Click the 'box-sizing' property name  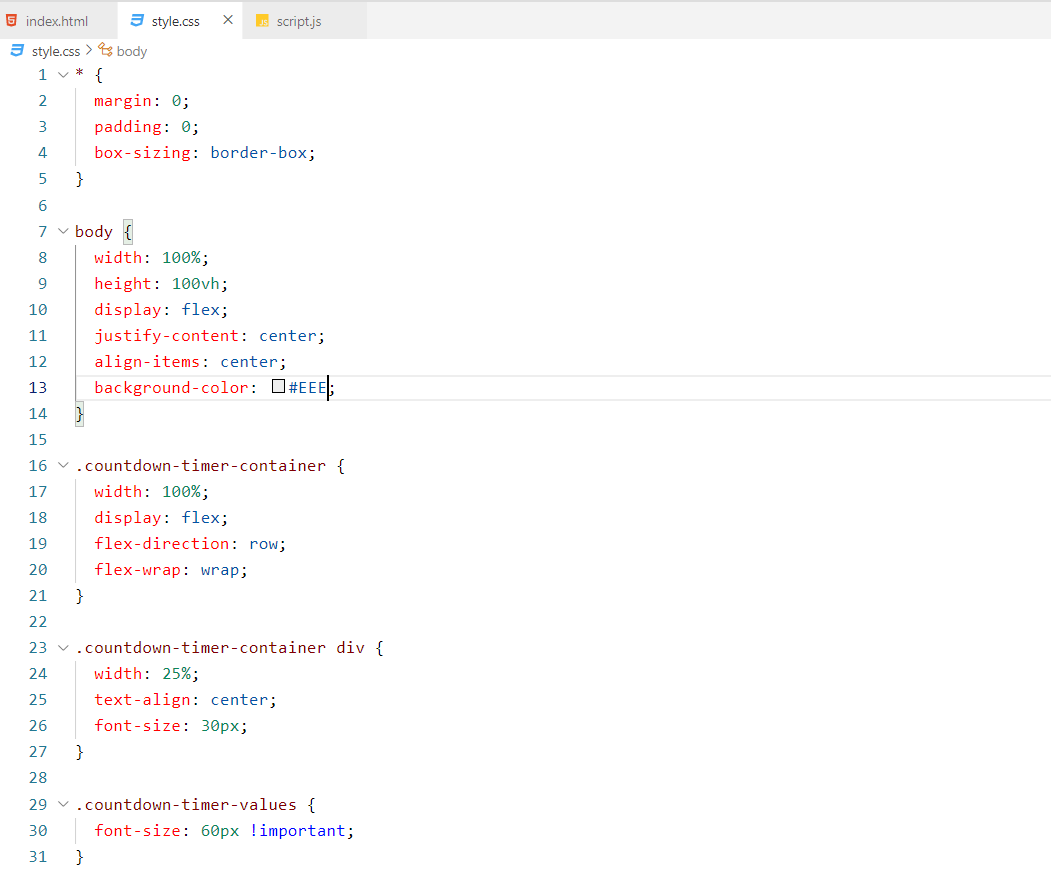(x=142, y=153)
